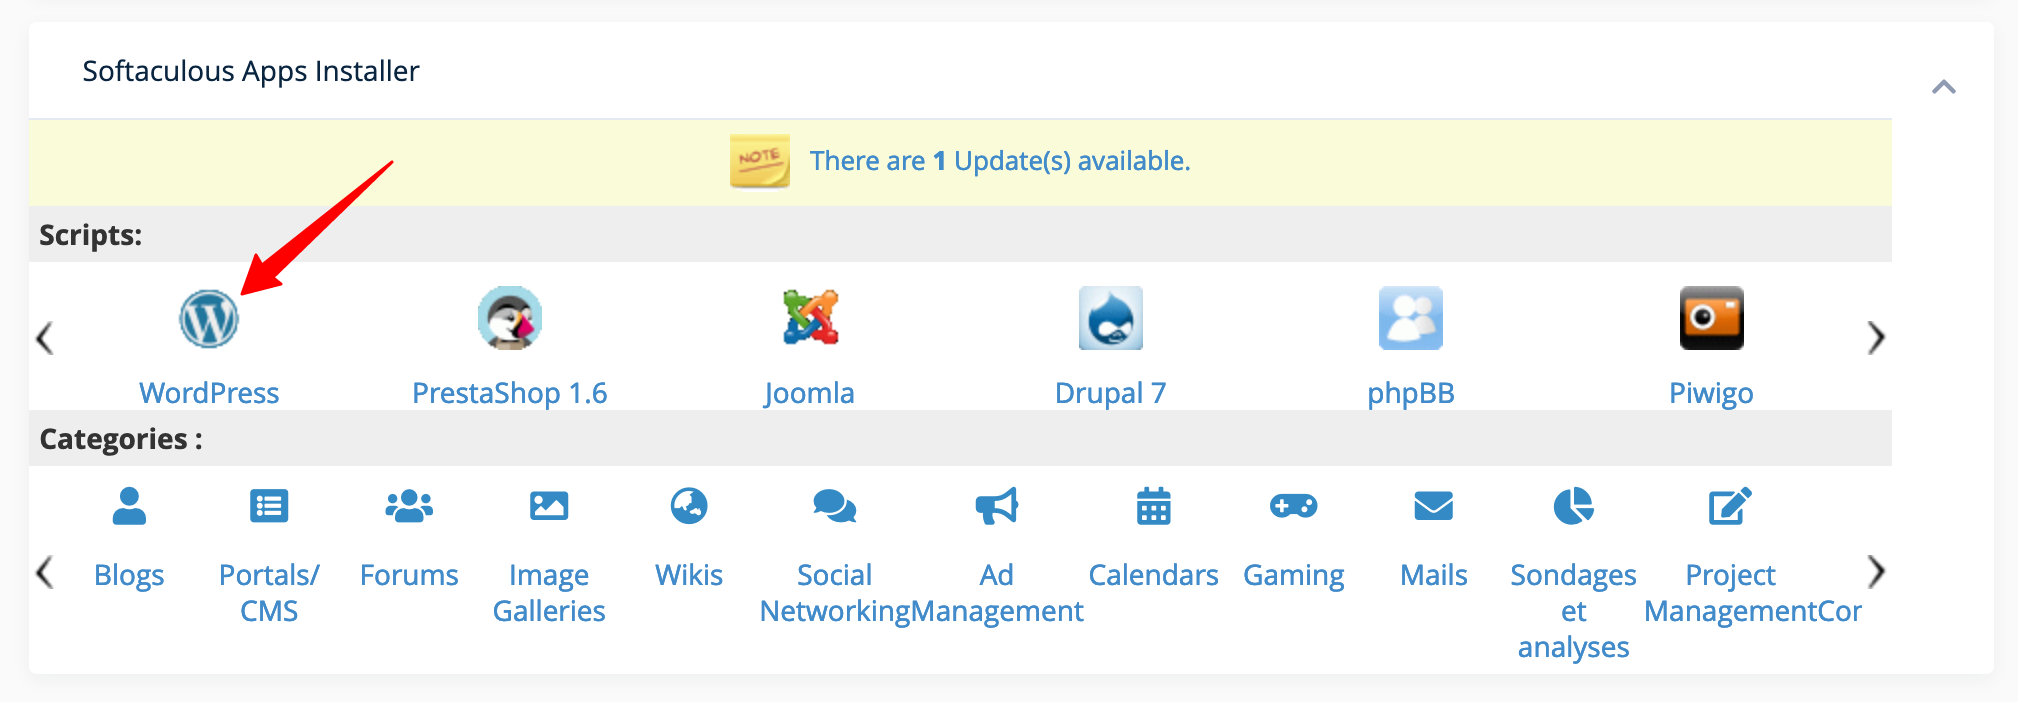The image size is (2018, 702).
Task: Open the Calendars category label
Action: click(x=1154, y=575)
